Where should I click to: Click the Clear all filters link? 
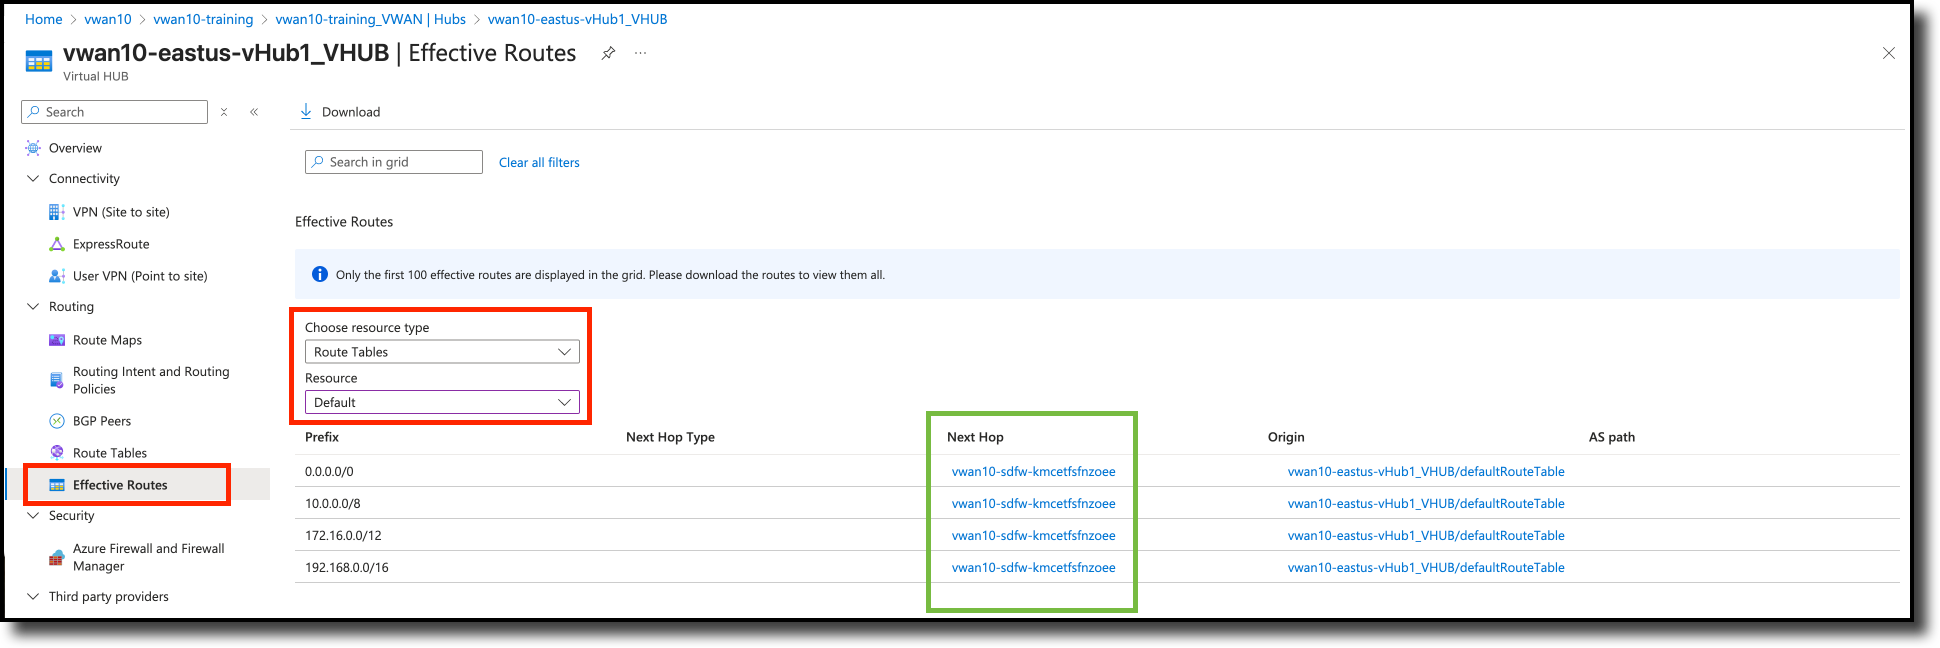point(539,163)
